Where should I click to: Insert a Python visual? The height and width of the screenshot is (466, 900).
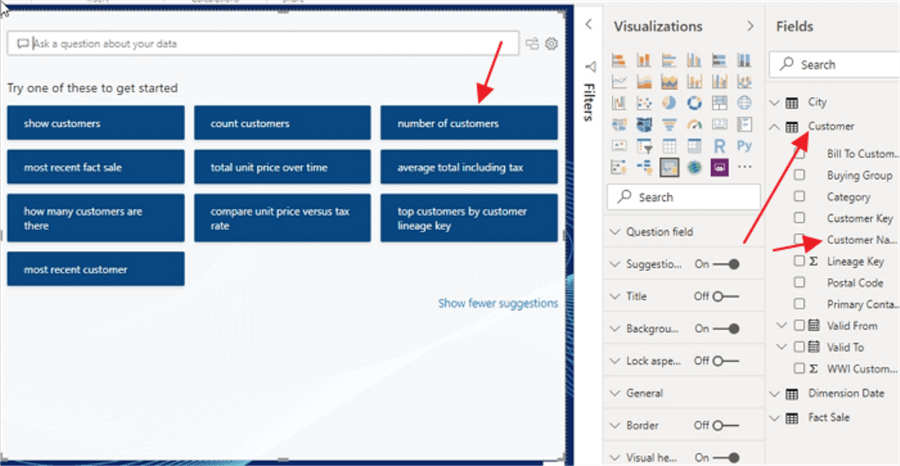tap(744, 145)
